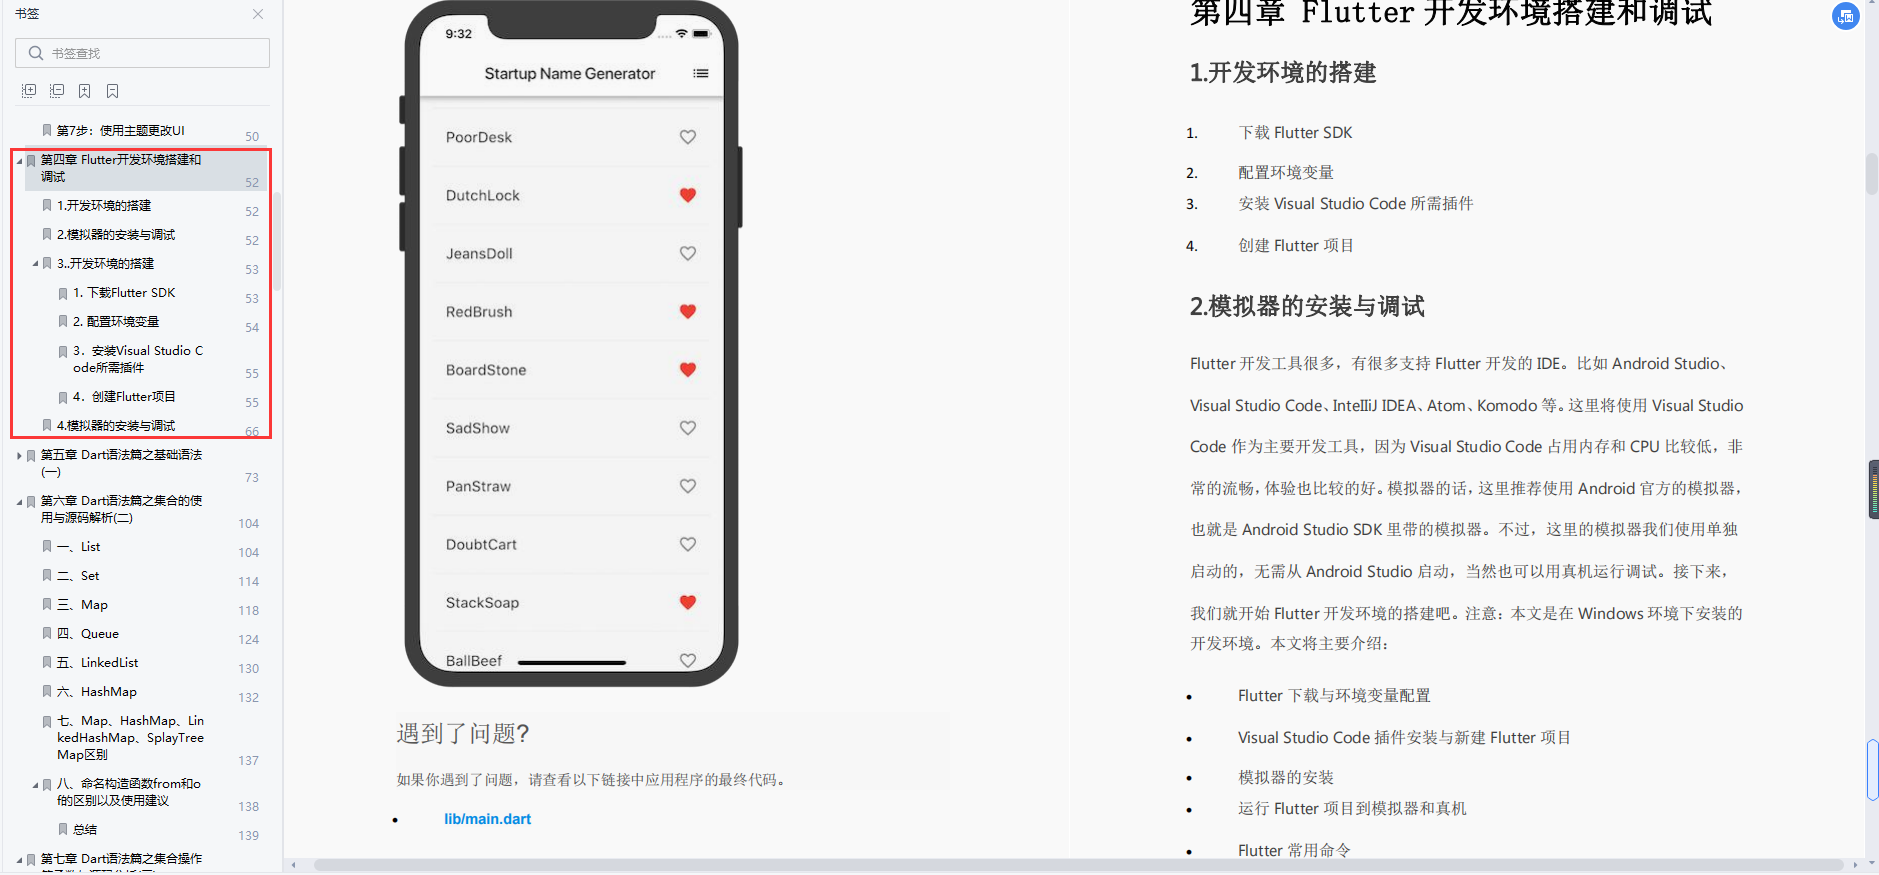The image size is (1879, 875).
Task: Click the document's vertical scrollbar thumb
Action: [1872, 175]
